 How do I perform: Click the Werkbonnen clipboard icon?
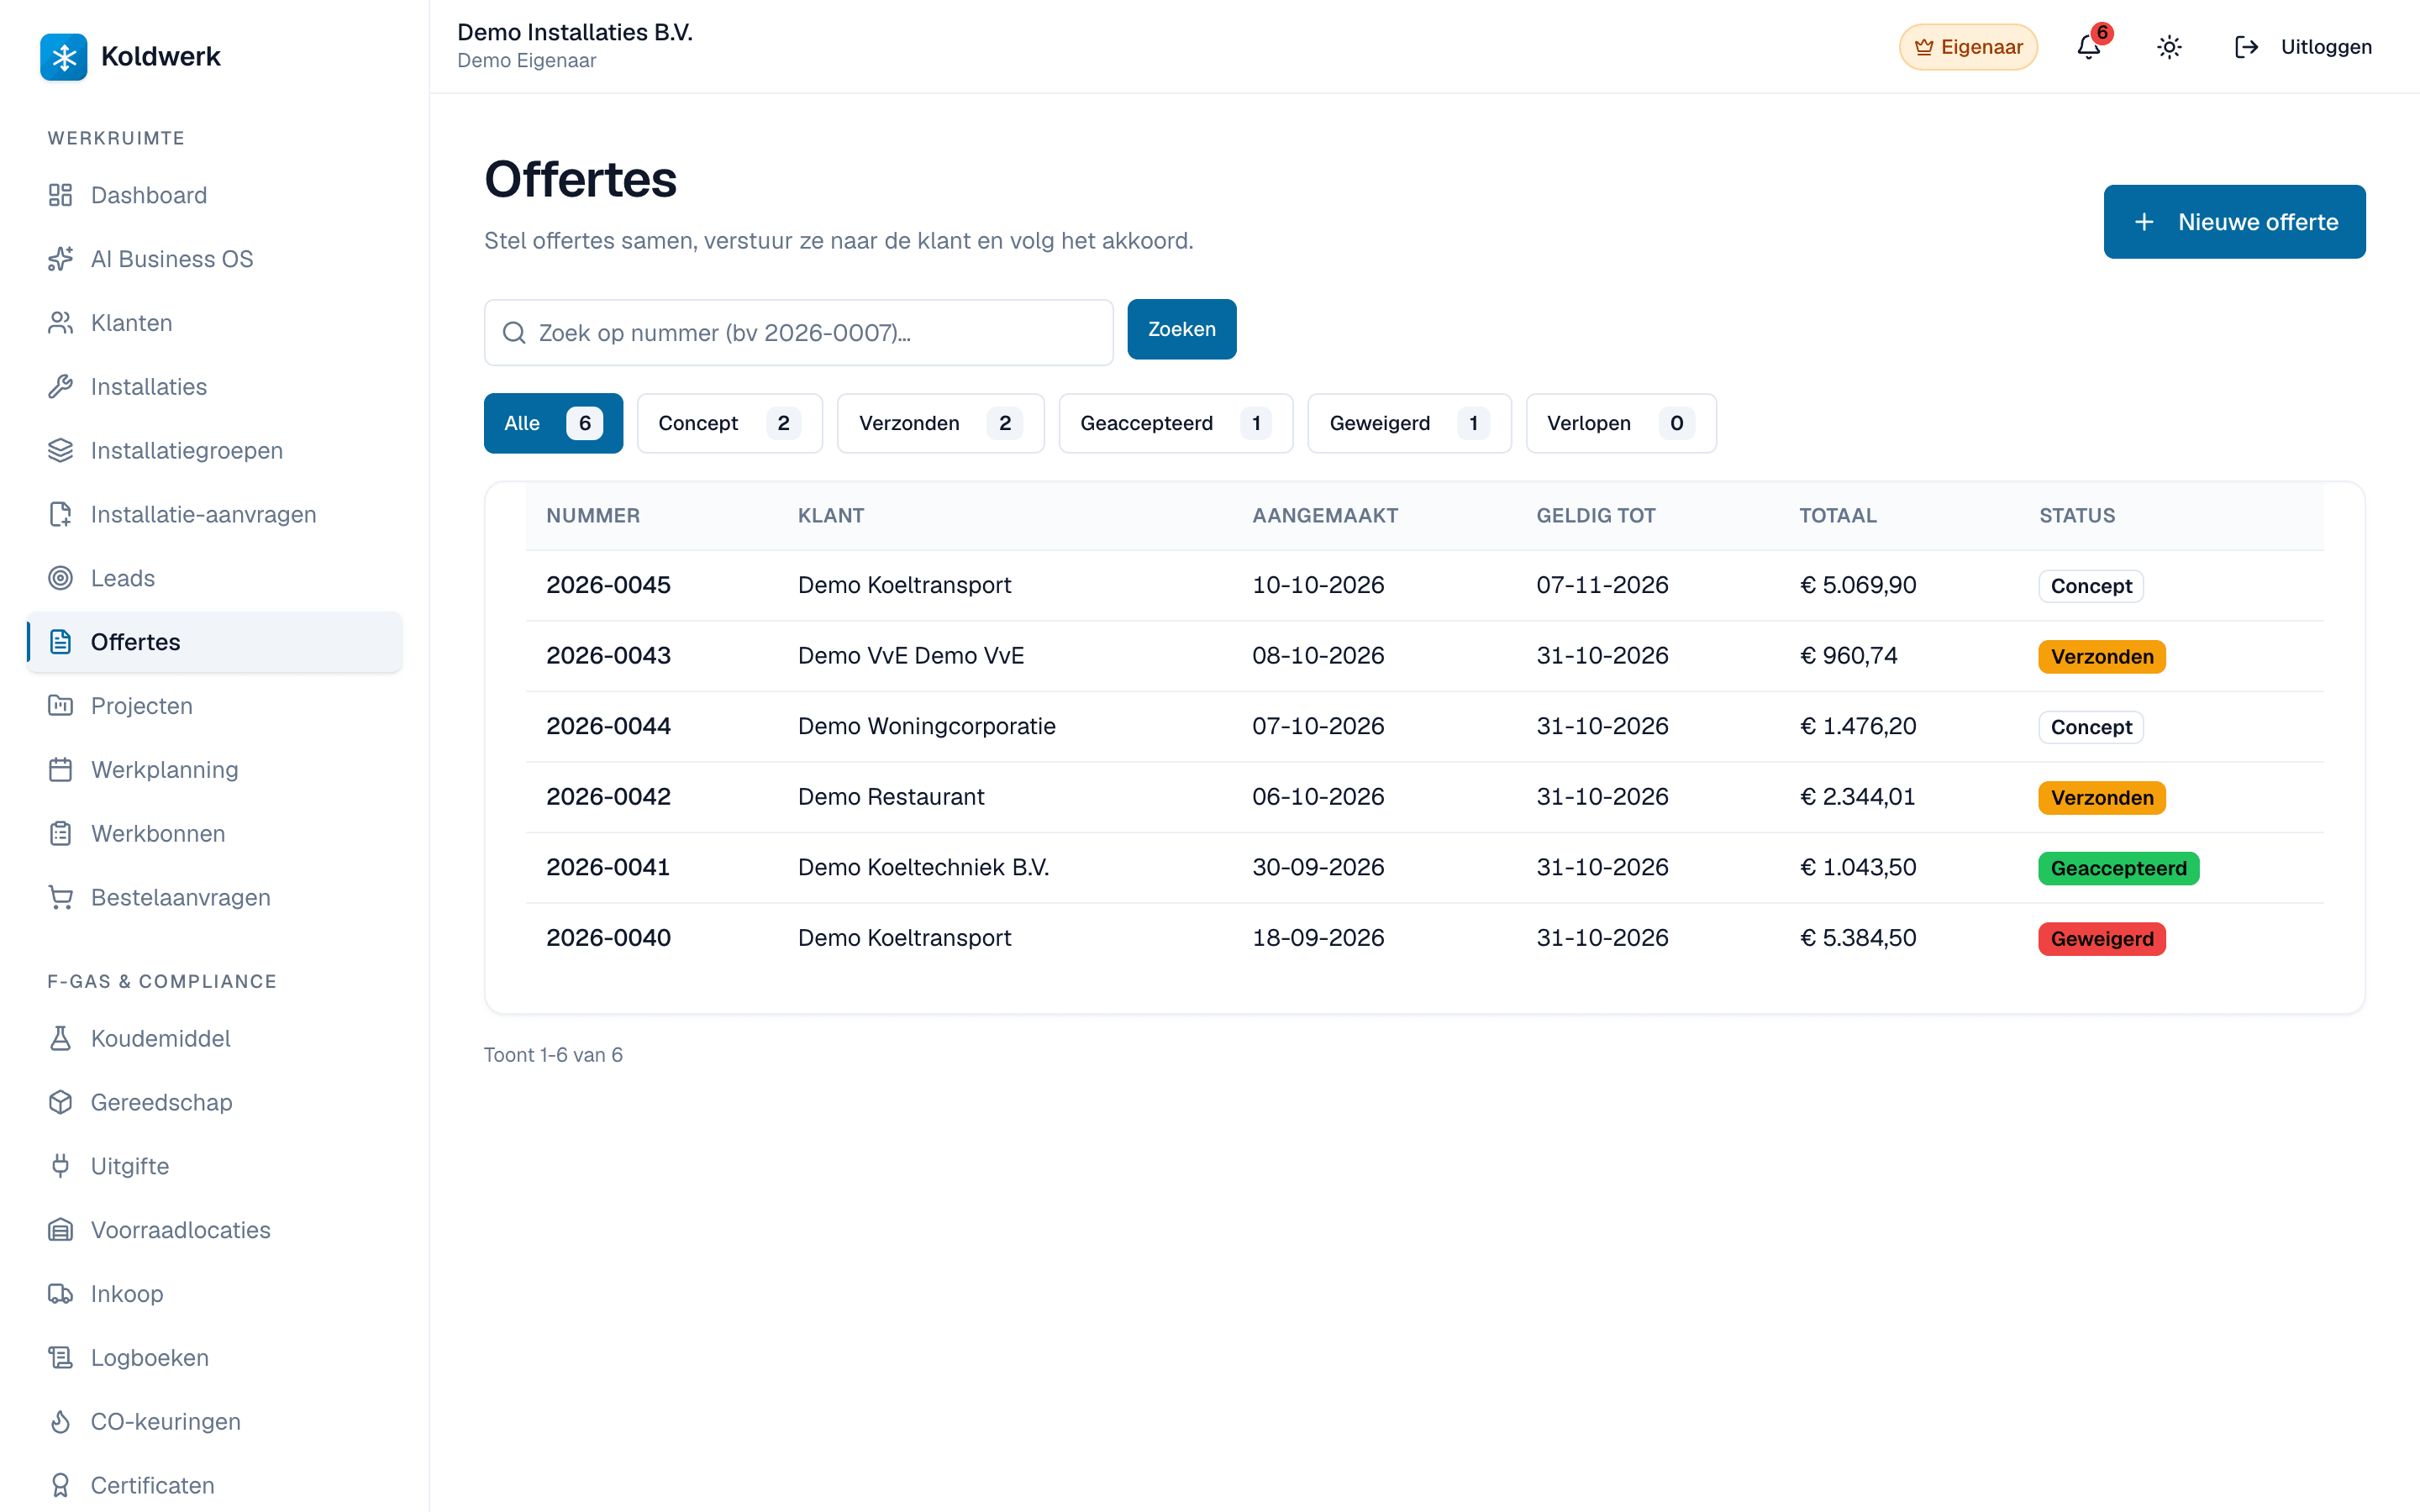[x=60, y=834]
